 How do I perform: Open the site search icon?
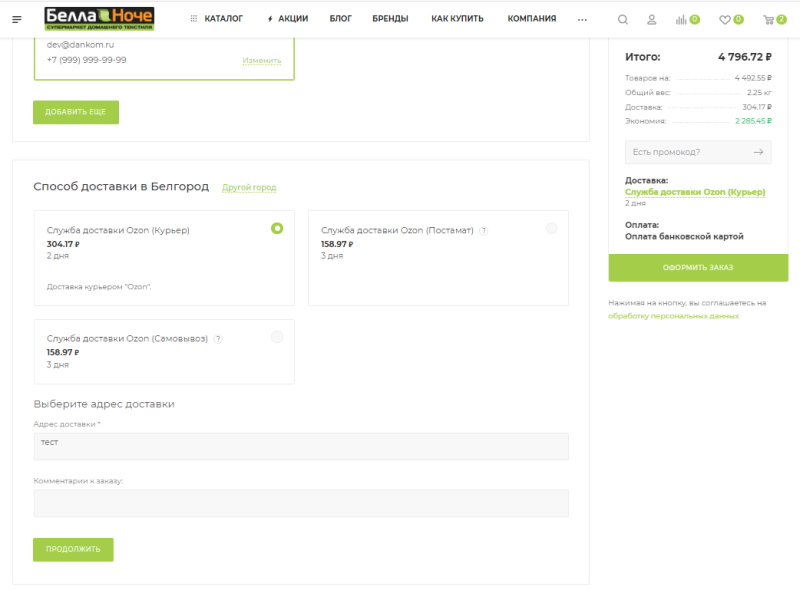click(623, 19)
